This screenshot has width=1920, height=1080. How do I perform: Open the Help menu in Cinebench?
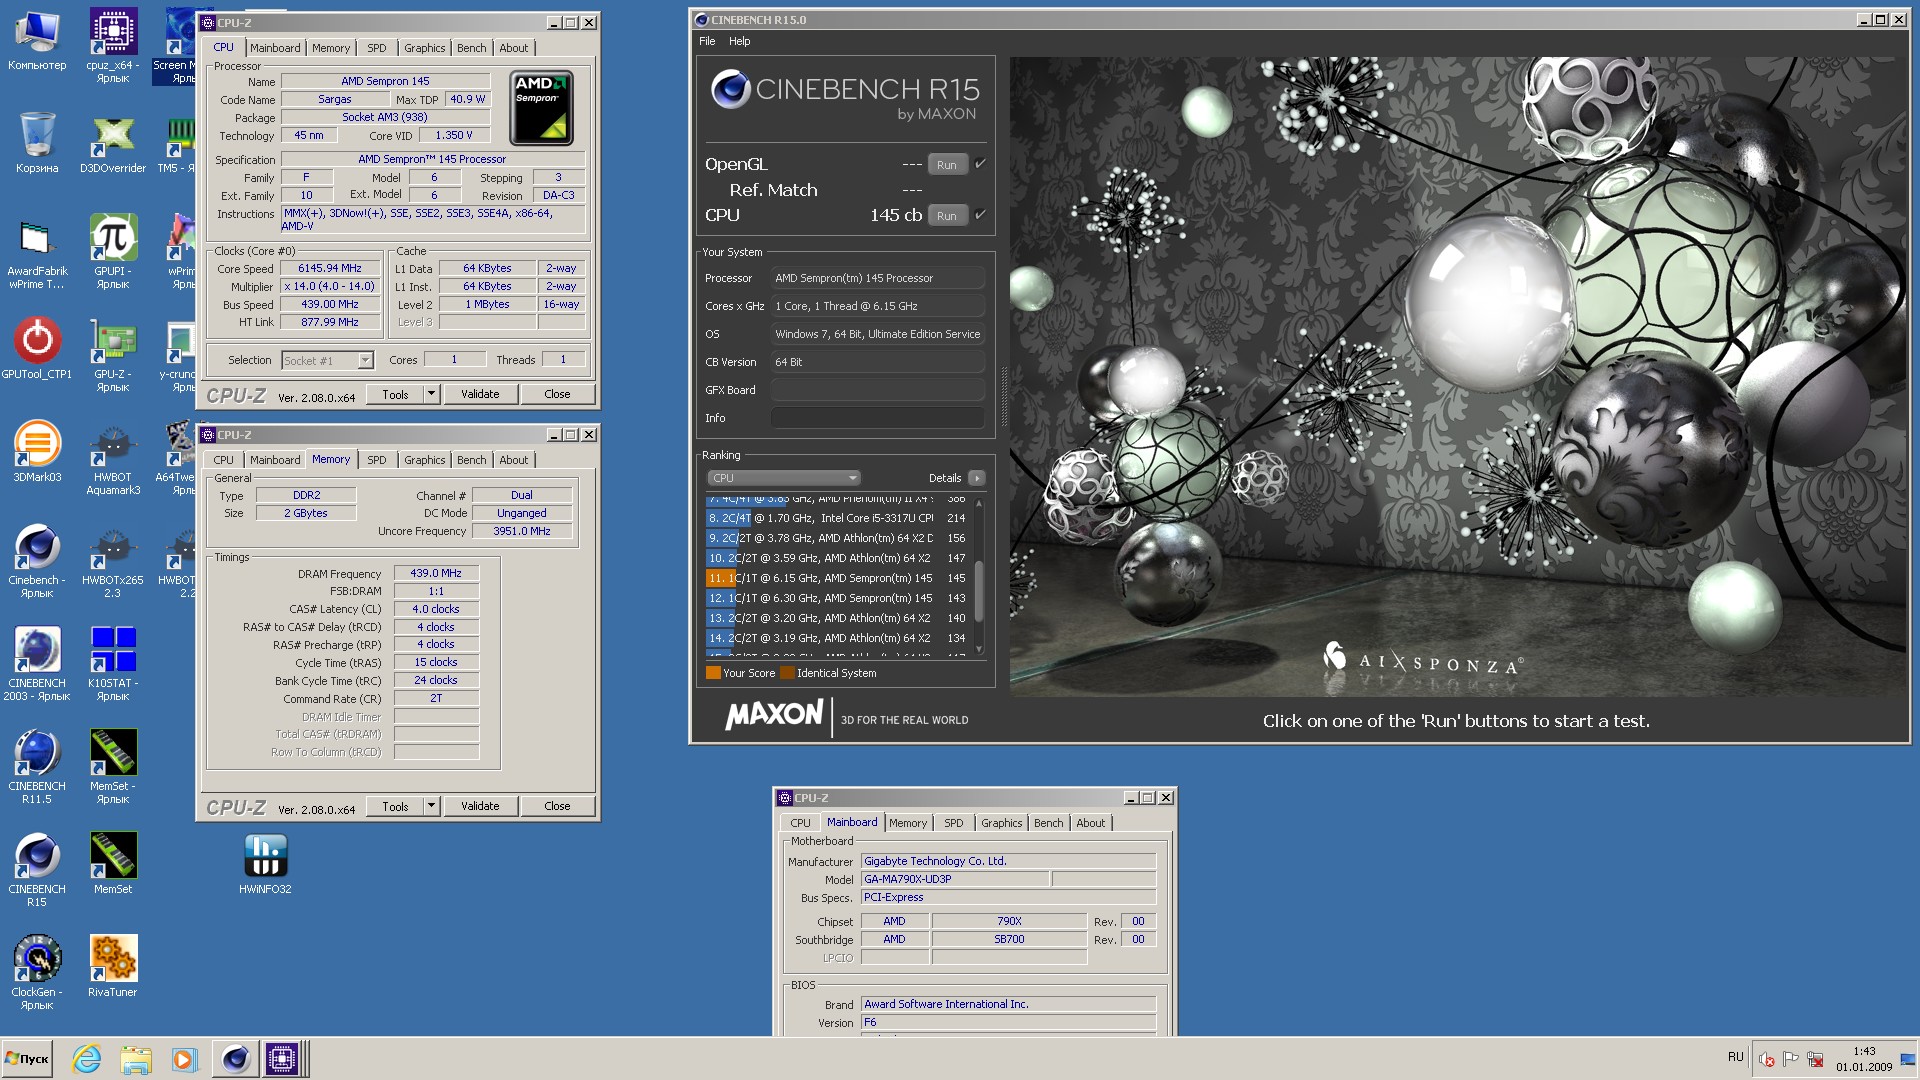click(x=739, y=41)
